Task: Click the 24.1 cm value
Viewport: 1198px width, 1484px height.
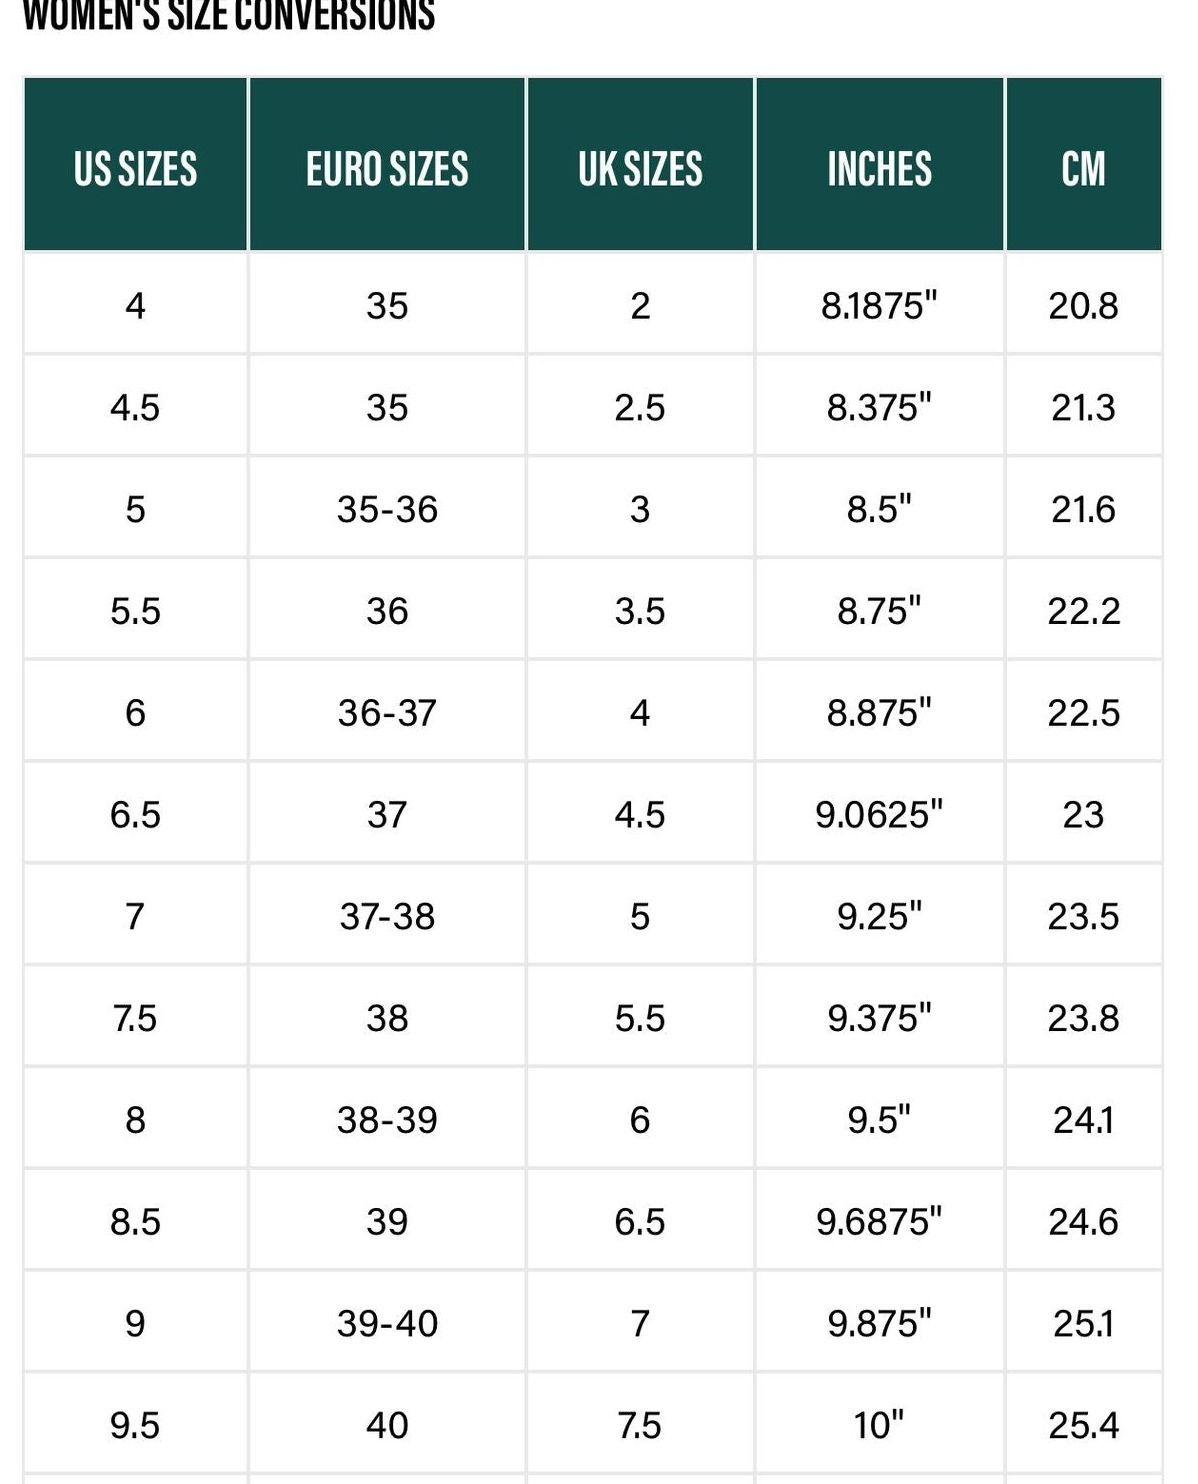Action: (x=1083, y=1120)
